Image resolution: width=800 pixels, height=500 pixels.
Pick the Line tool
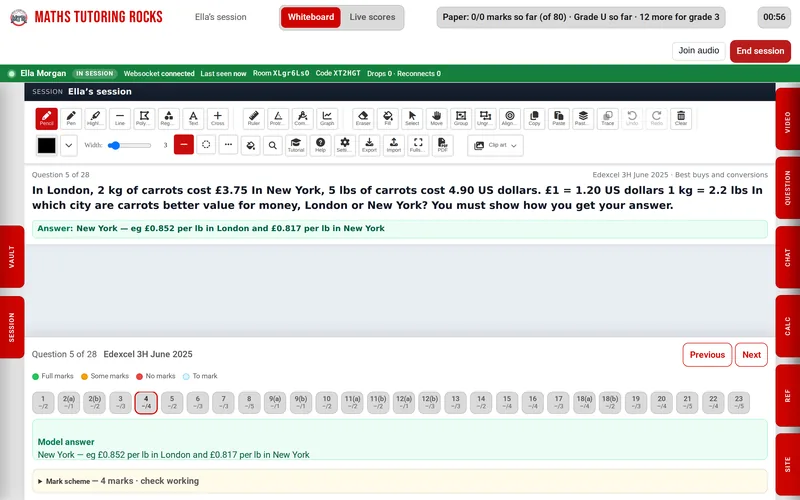click(120, 118)
